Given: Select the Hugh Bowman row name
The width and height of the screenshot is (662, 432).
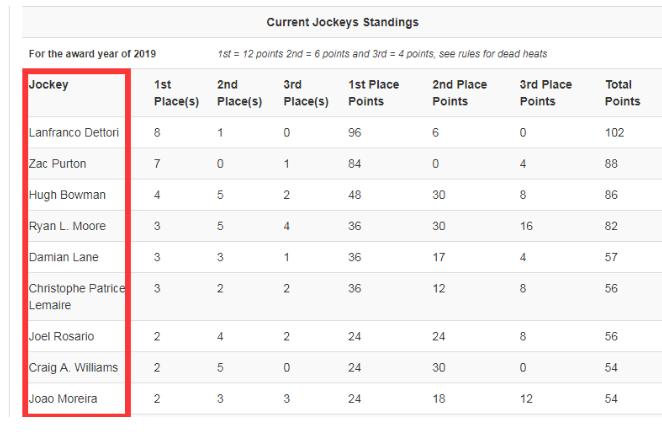Looking at the screenshot, I should pos(67,194).
